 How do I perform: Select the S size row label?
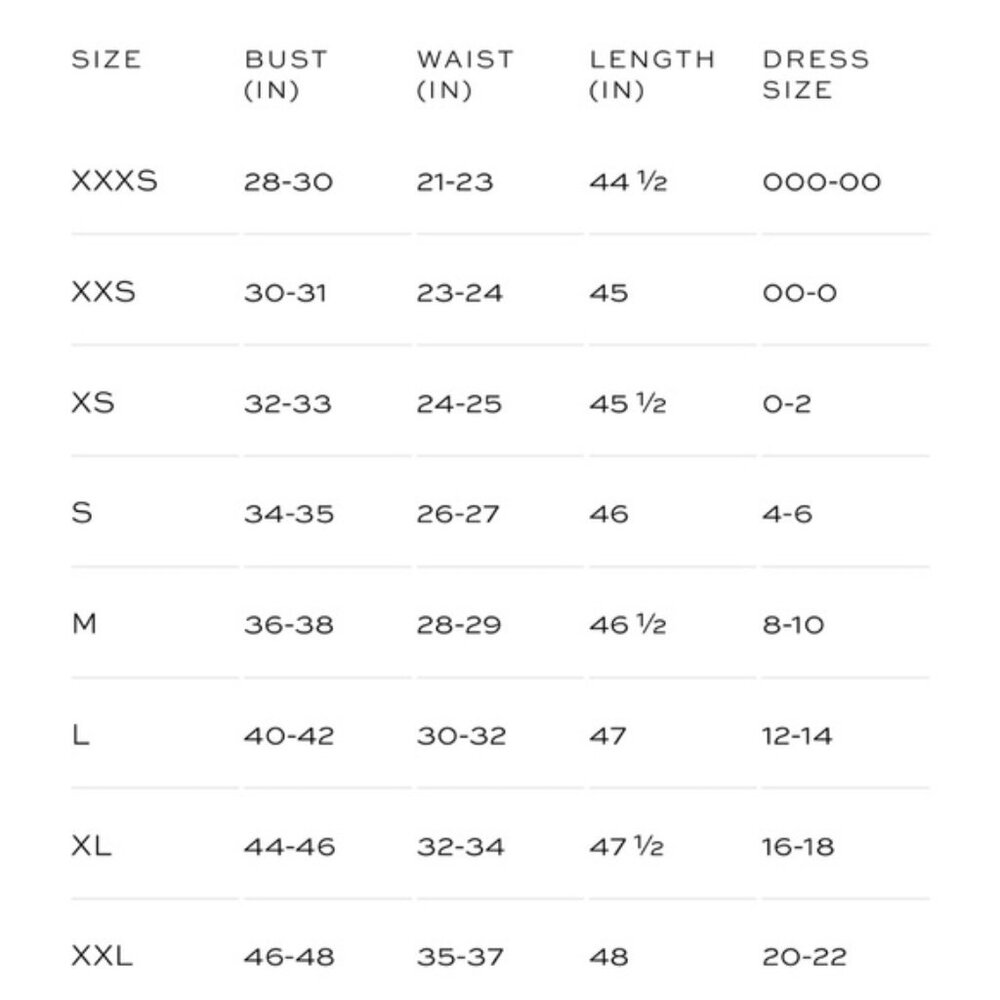coord(82,513)
